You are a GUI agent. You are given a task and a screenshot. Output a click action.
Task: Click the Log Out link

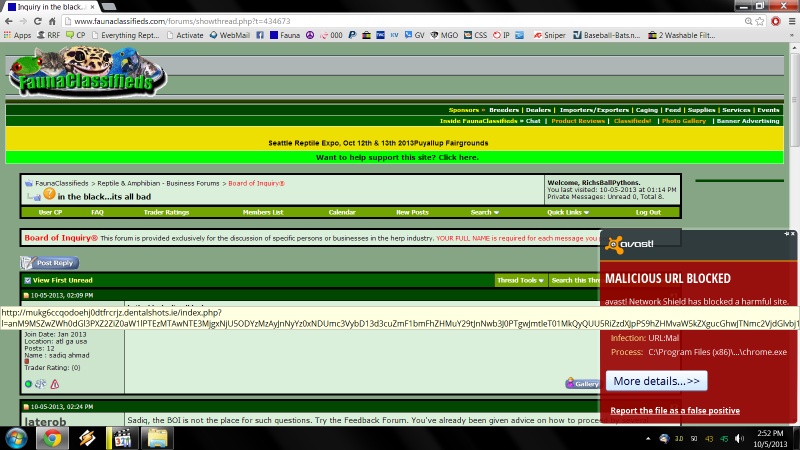648,212
